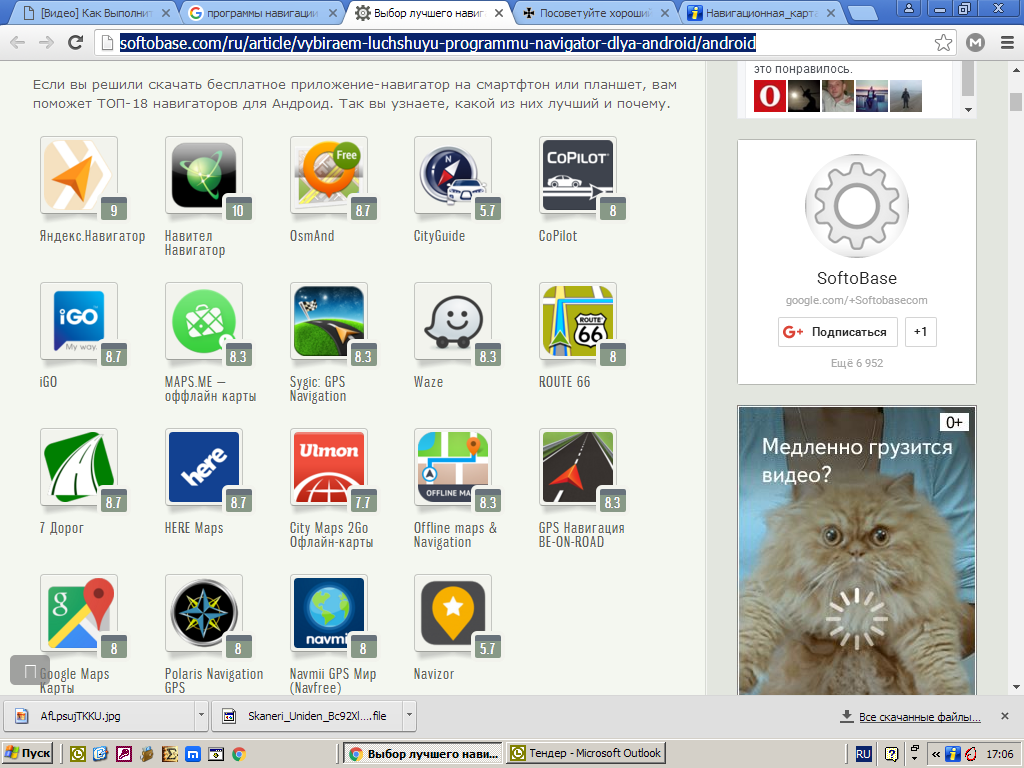The height and width of the screenshot is (768, 1024).
Task: Open the Яндекс.Навигатор text link
Action: tap(92, 236)
